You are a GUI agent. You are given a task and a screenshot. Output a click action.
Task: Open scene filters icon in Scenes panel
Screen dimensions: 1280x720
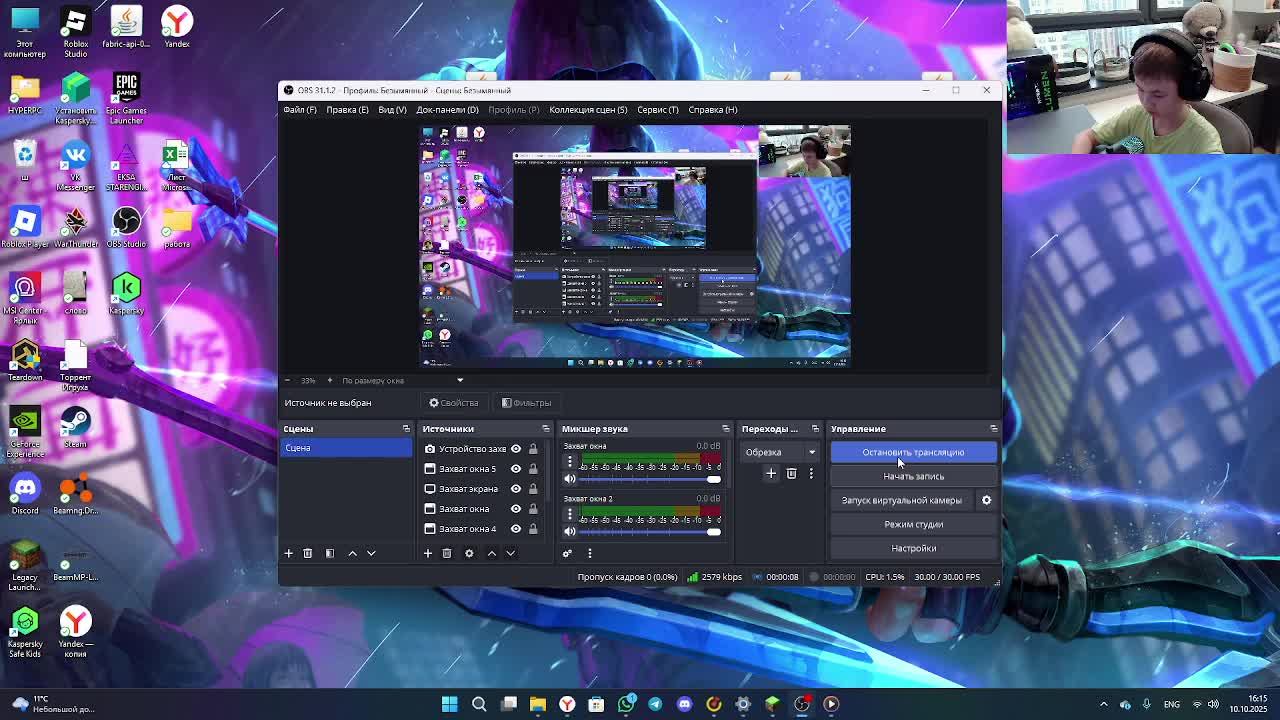(329, 553)
